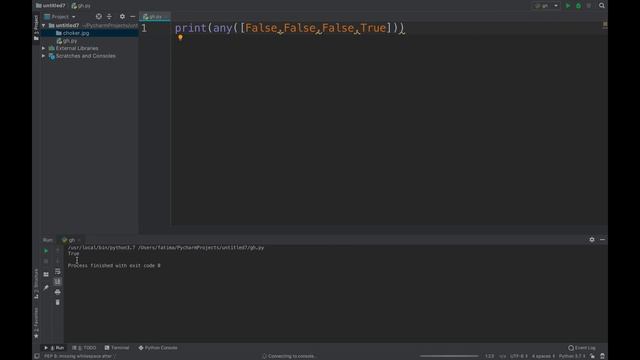Collapse the untitled7 project root
The image size is (640, 360).
(x=44, y=25)
